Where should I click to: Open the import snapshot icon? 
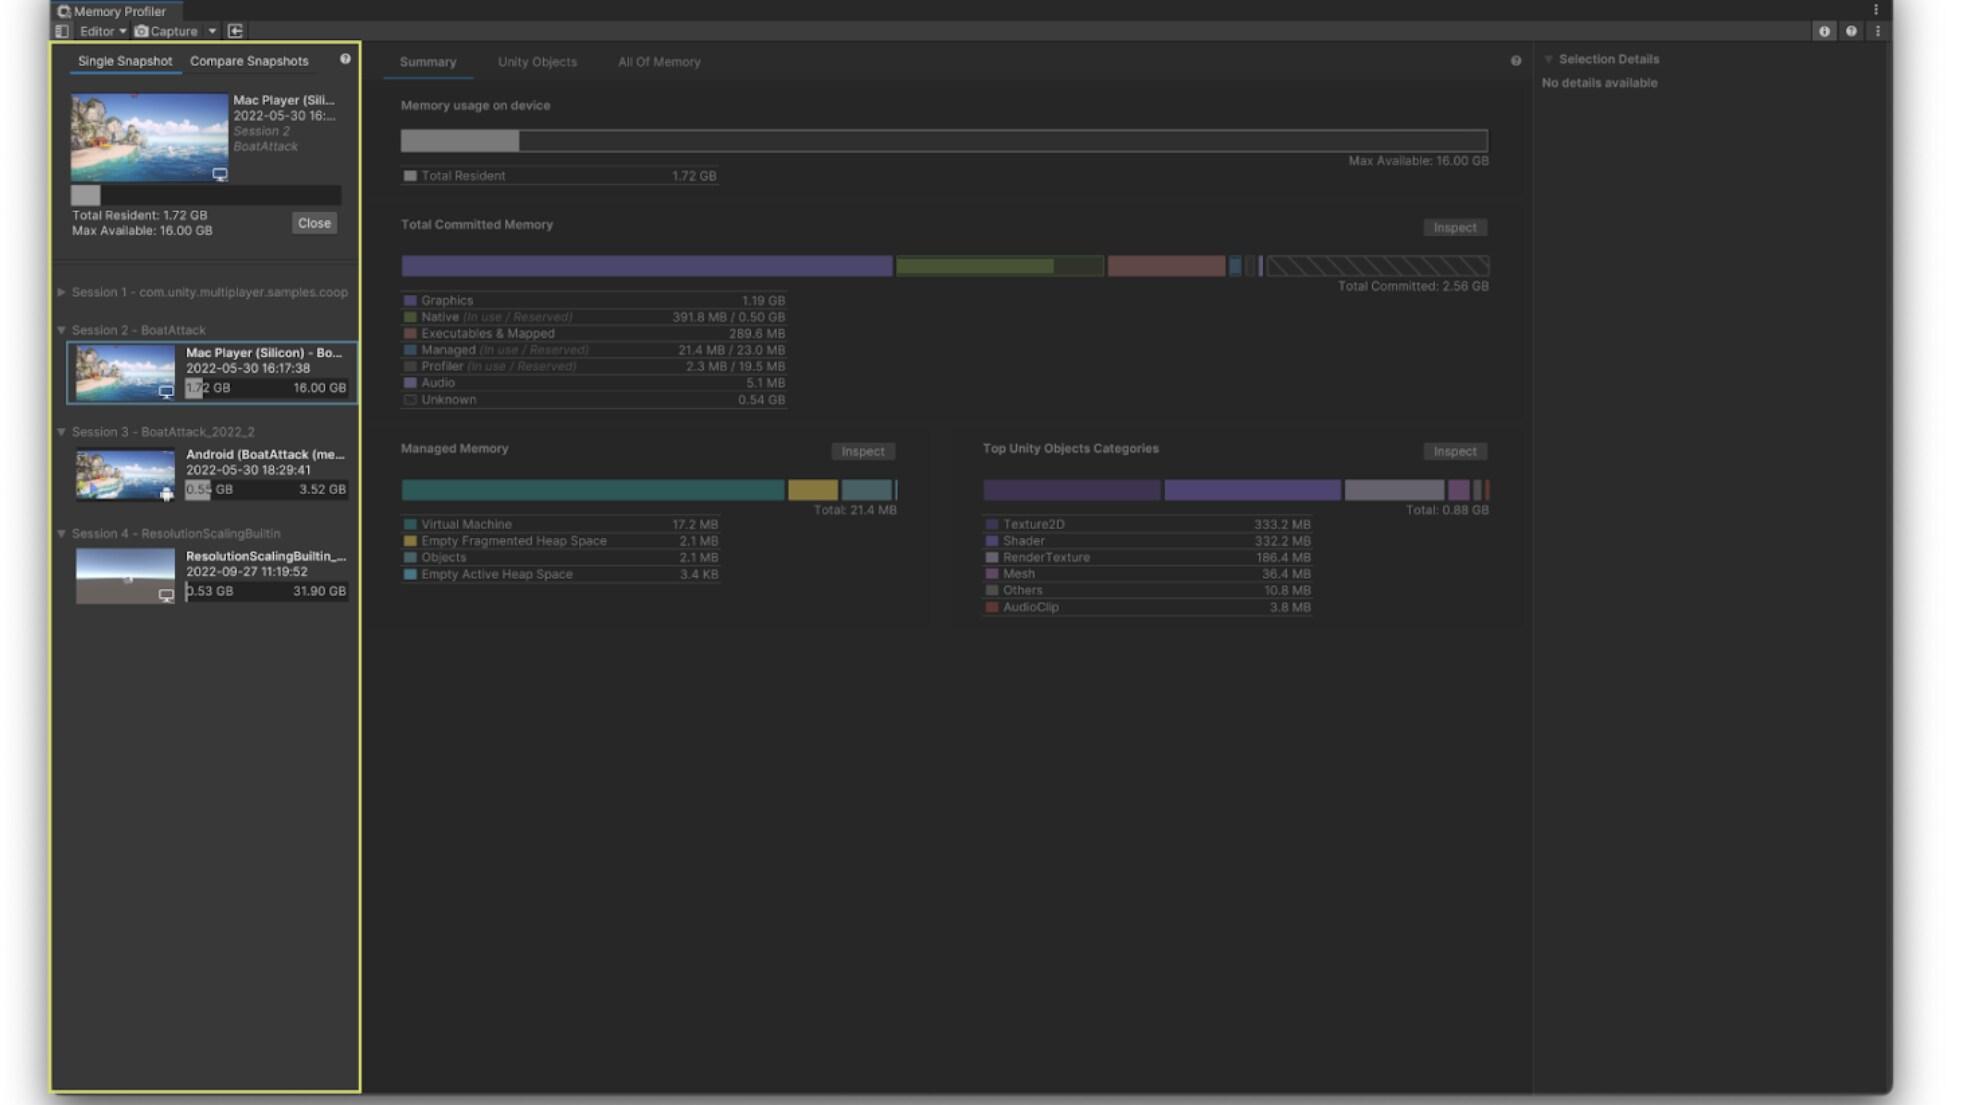click(236, 31)
